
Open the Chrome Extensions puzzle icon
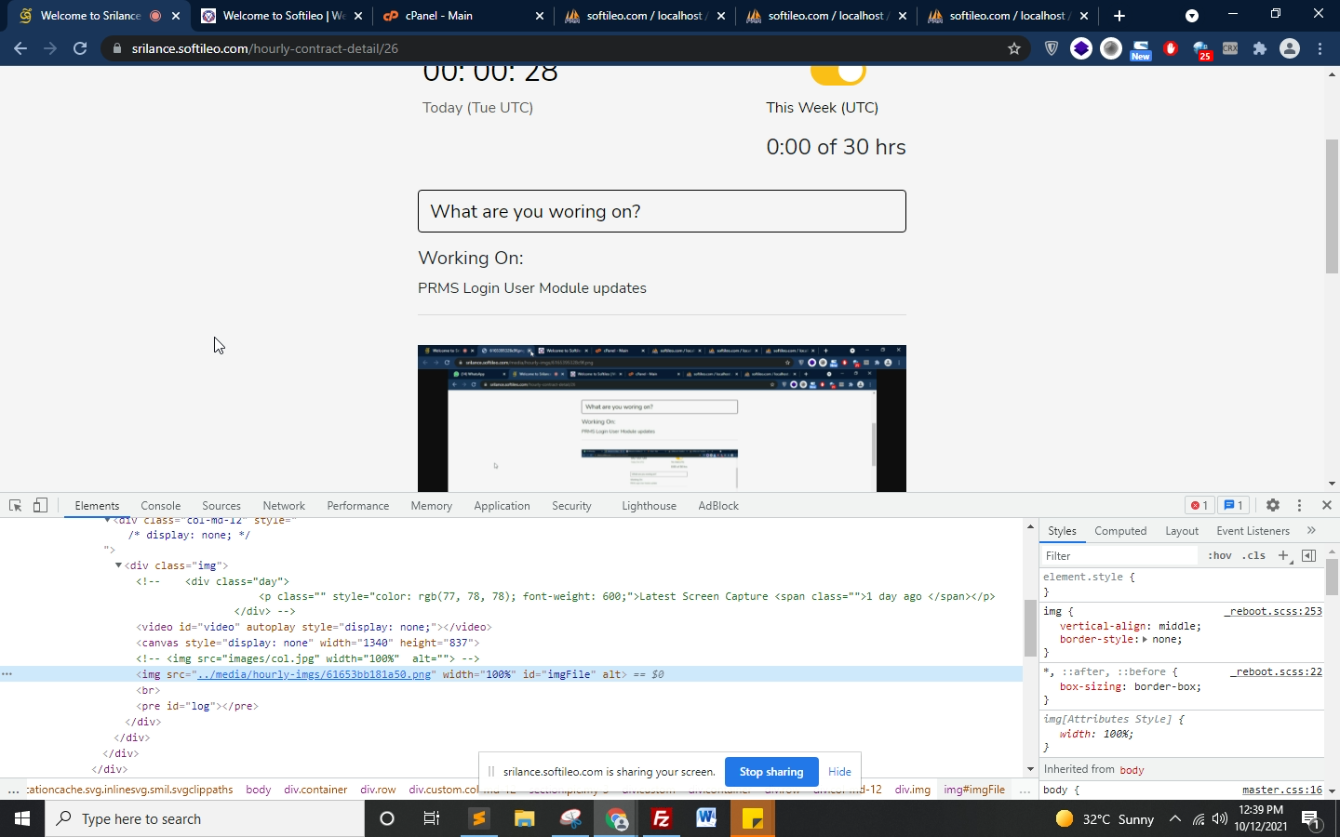1259,48
